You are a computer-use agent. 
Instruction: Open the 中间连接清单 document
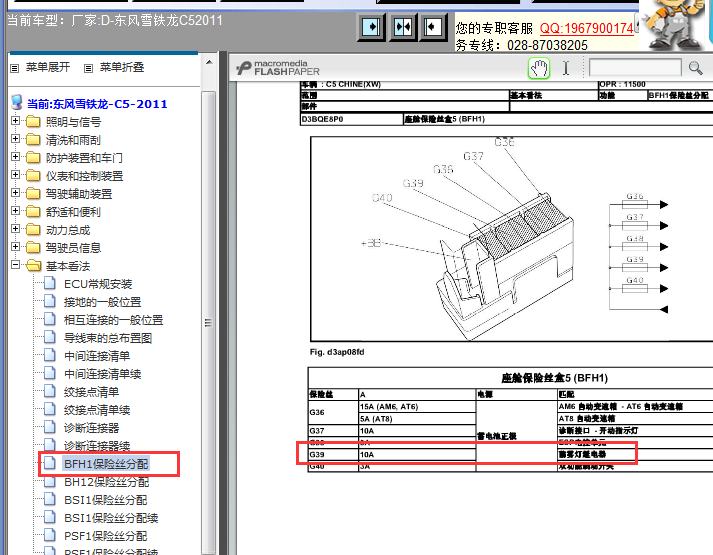[97, 356]
